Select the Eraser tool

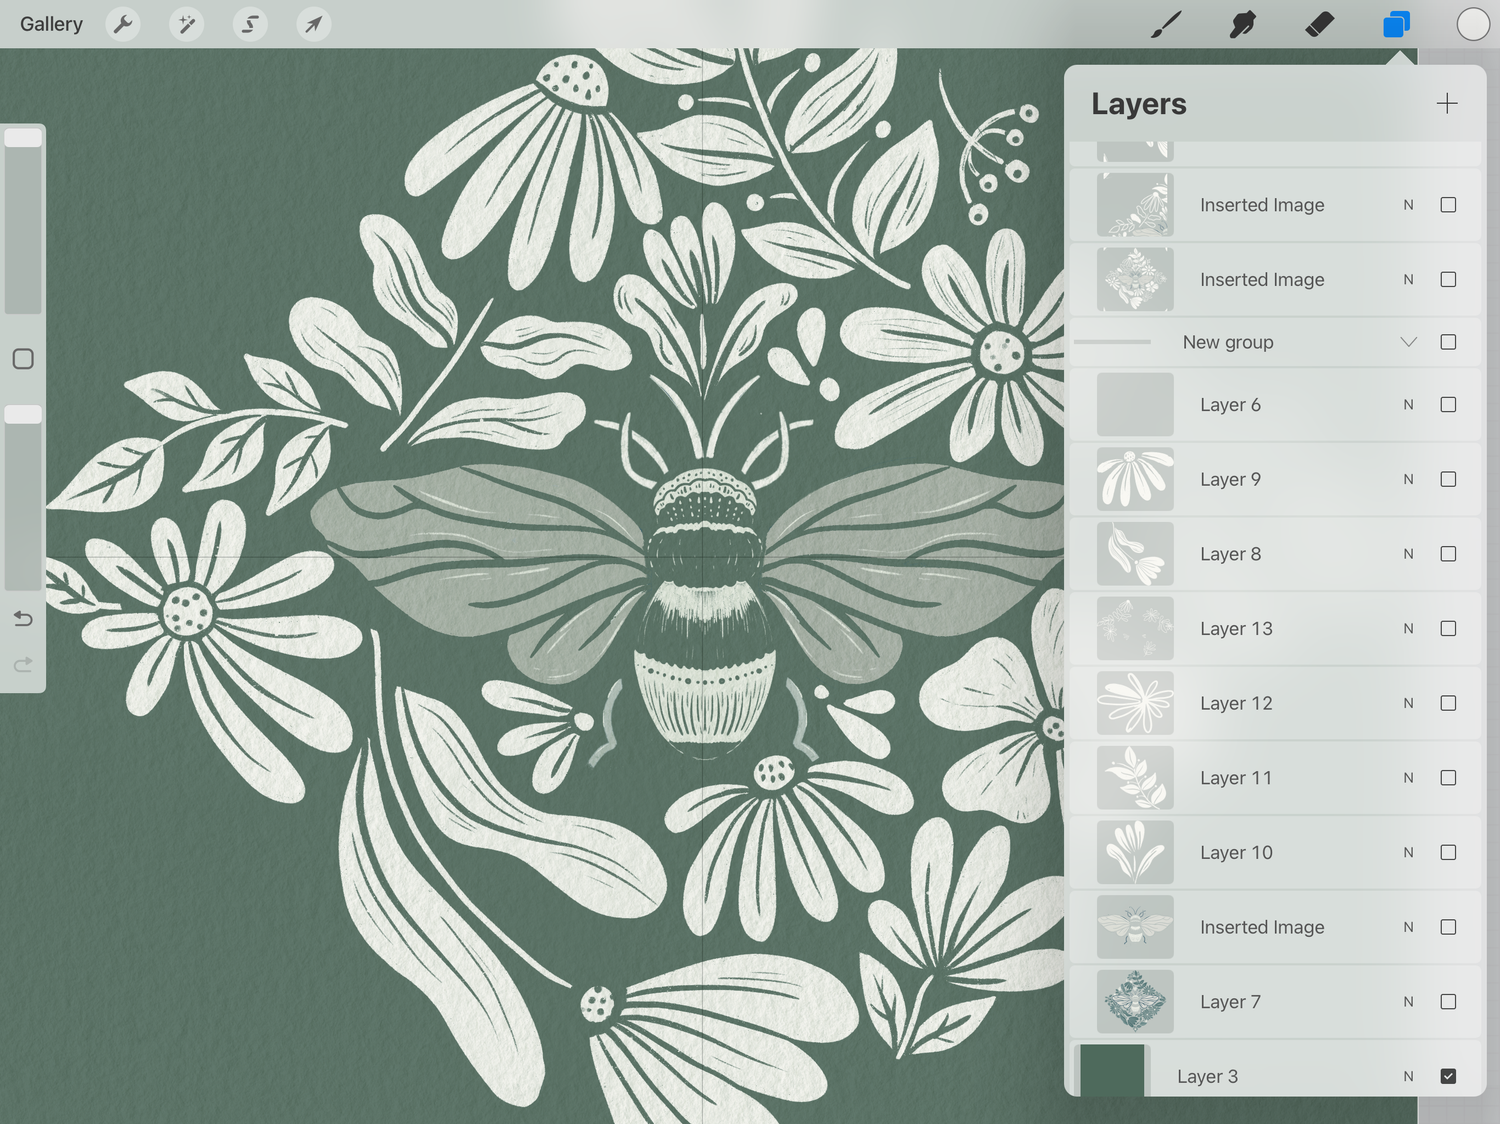pos(1319,24)
